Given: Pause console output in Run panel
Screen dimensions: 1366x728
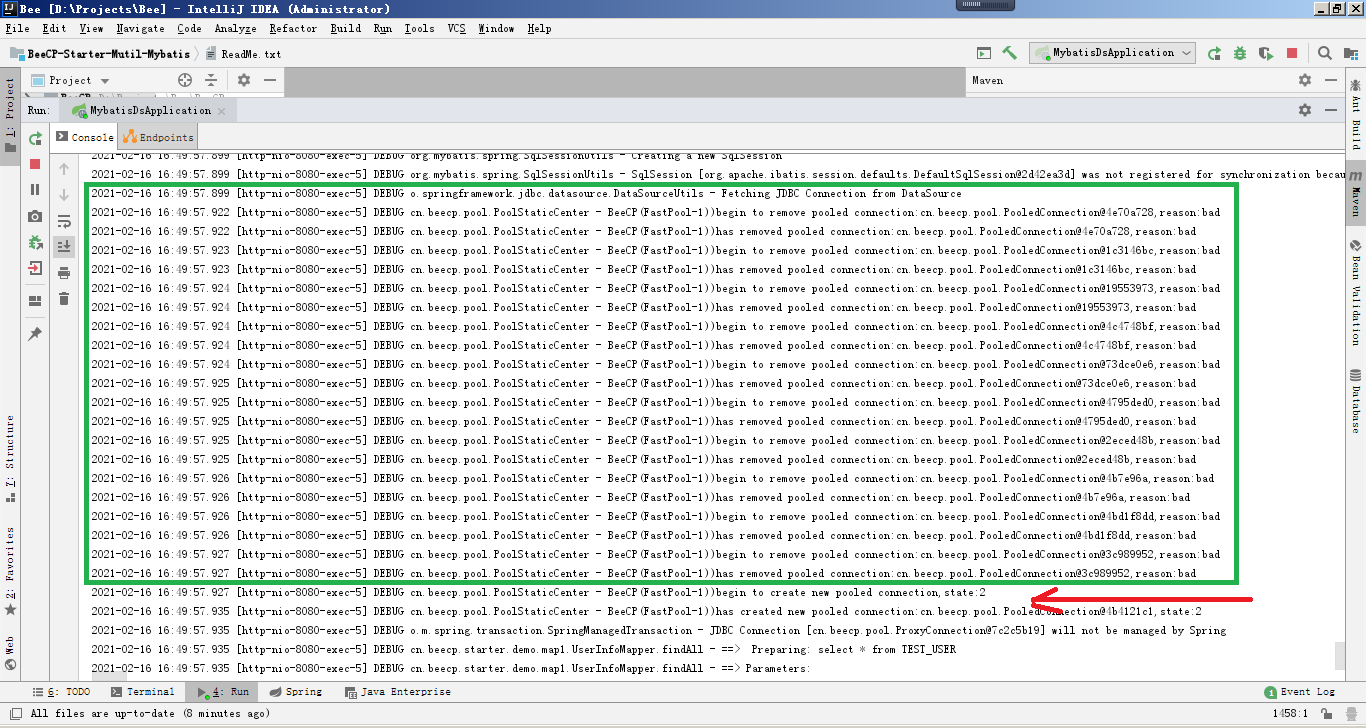Looking at the screenshot, I should pos(35,190).
